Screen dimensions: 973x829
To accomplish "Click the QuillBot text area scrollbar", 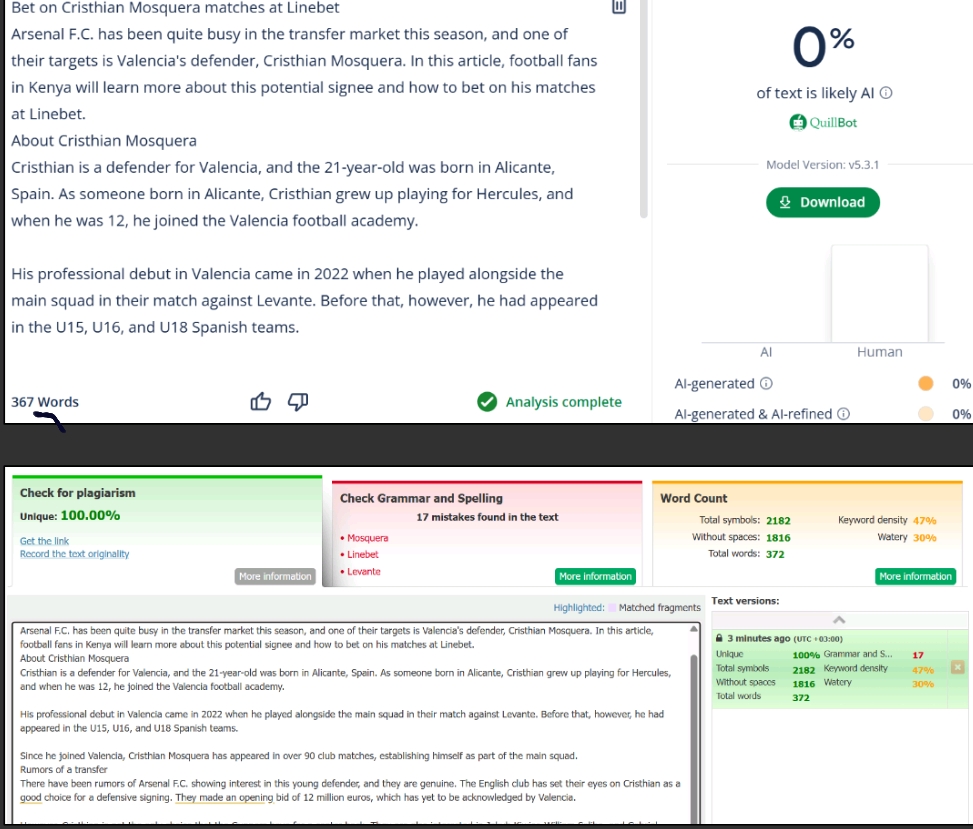I will (643, 109).
